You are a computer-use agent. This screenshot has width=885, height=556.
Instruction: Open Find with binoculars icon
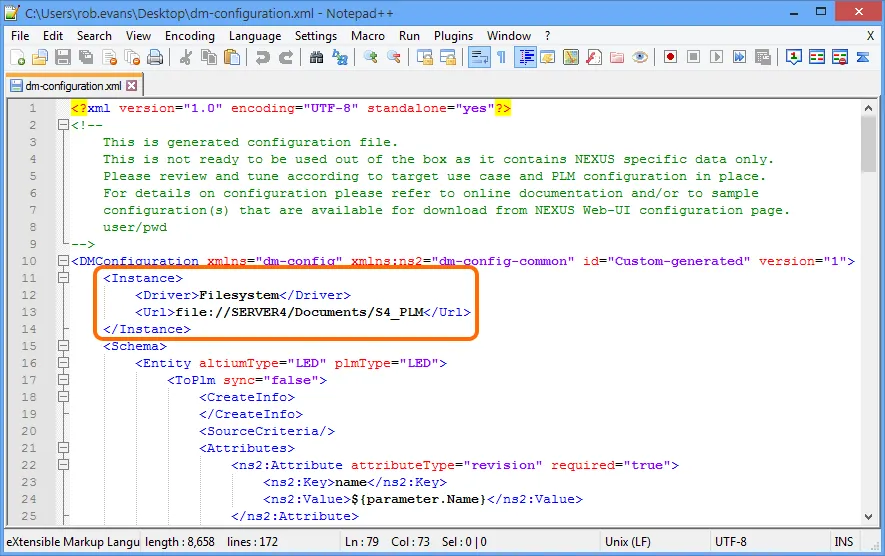(x=317, y=57)
